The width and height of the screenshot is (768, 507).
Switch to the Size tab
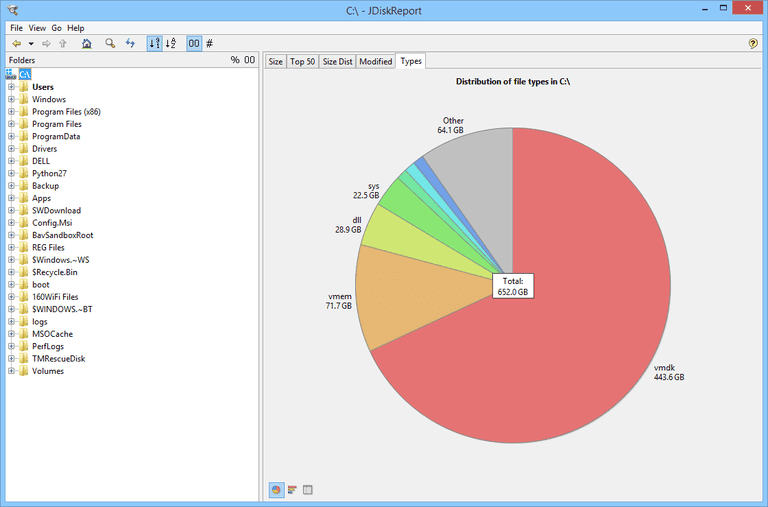[x=275, y=61]
